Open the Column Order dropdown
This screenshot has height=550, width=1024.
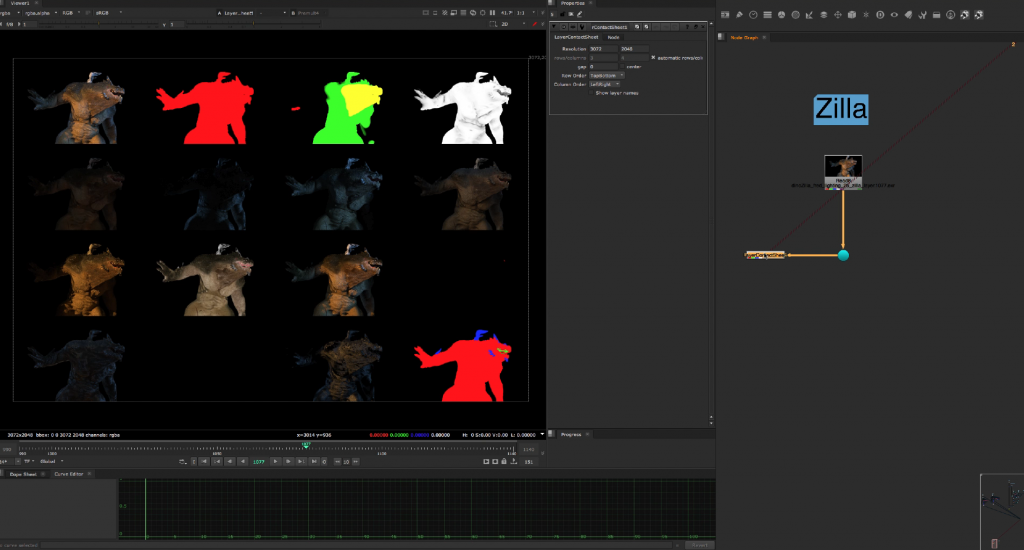click(x=604, y=84)
